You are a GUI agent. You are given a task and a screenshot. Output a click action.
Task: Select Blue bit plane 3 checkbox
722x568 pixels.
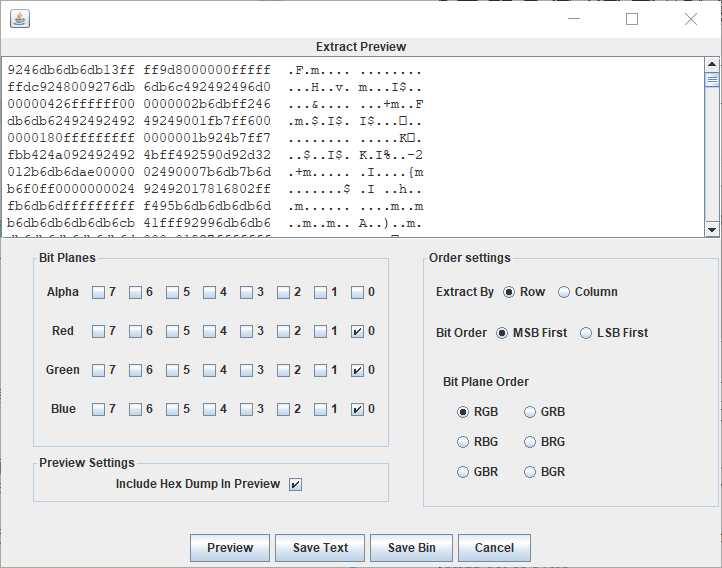[x=246, y=410]
